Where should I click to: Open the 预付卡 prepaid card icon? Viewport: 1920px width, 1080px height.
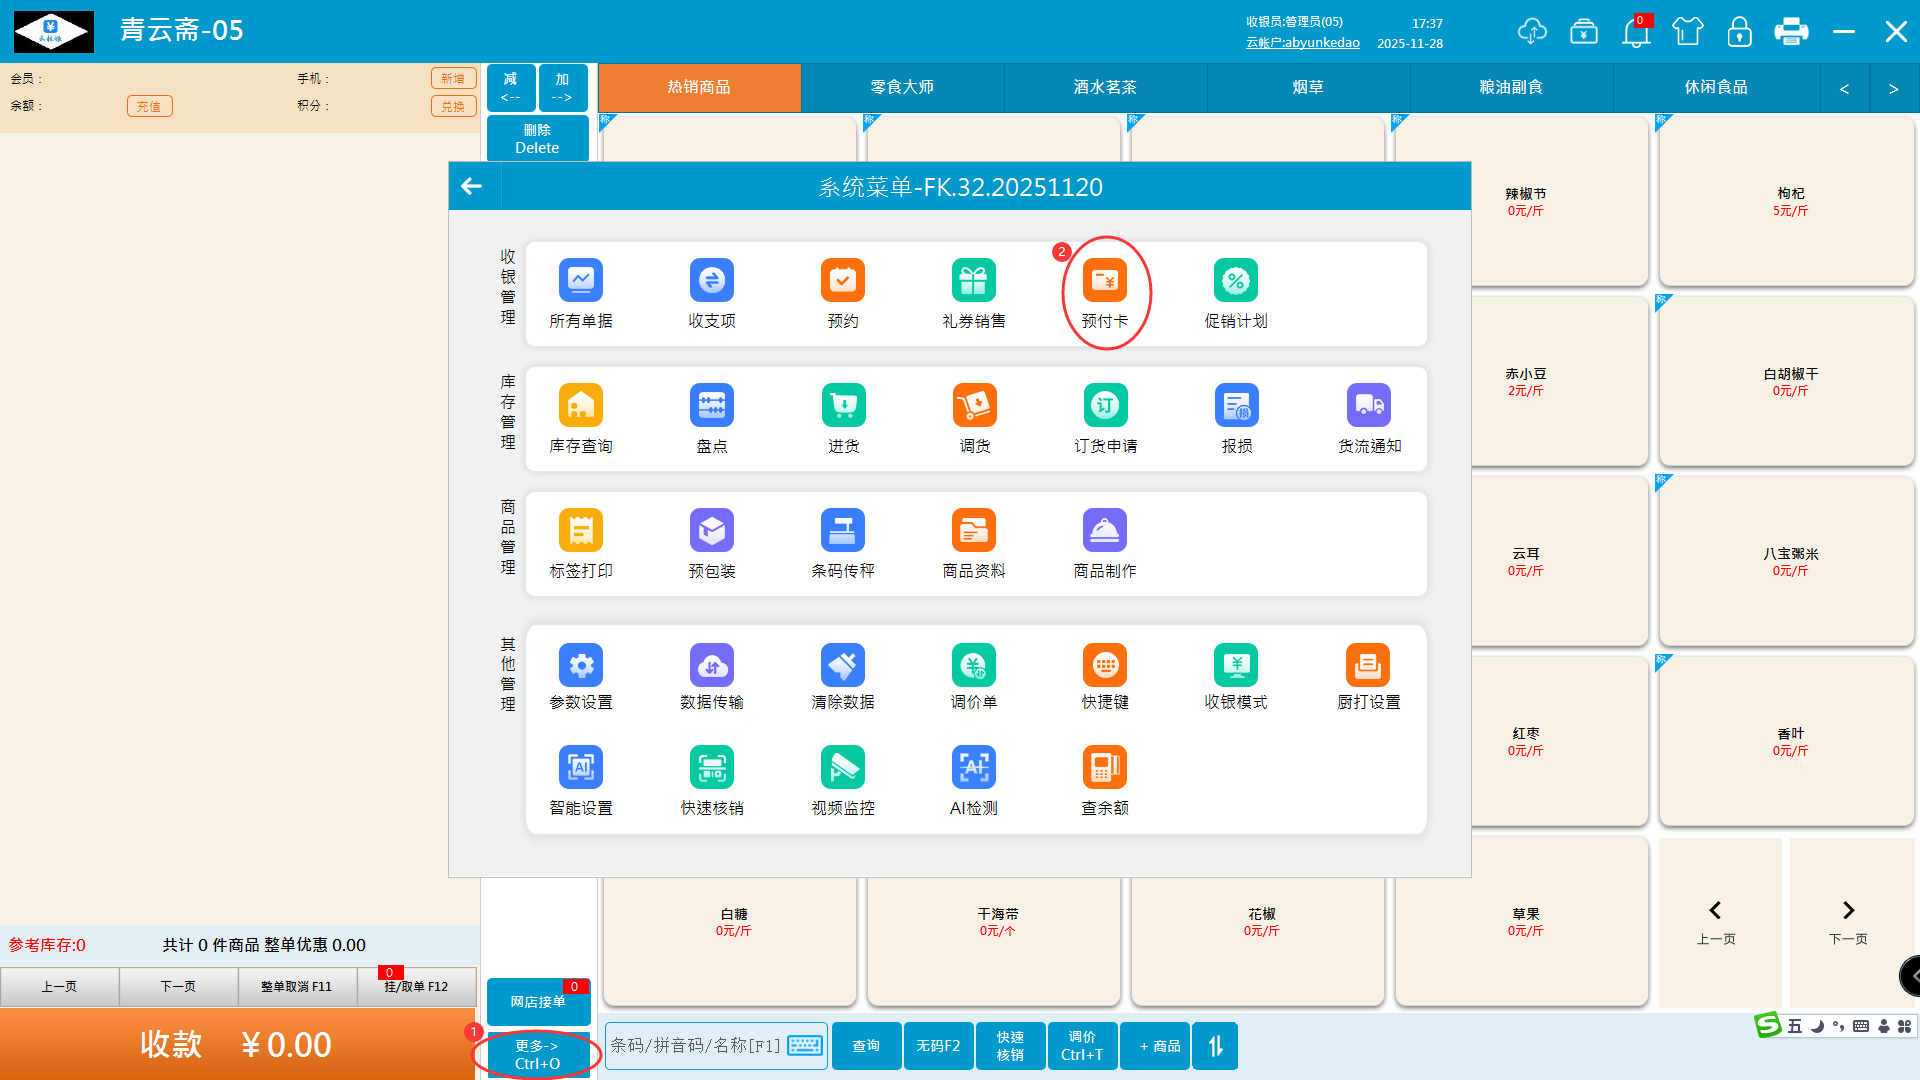1104,281
